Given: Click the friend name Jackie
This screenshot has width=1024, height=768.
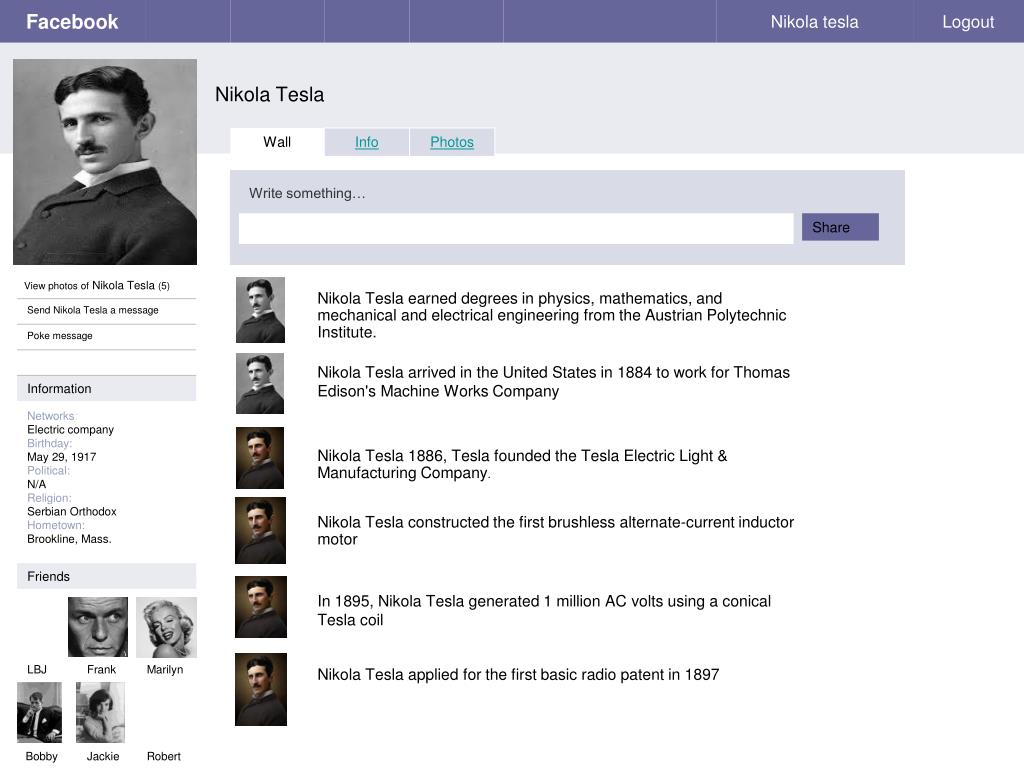Looking at the screenshot, I should pyautogui.click(x=103, y=756).
